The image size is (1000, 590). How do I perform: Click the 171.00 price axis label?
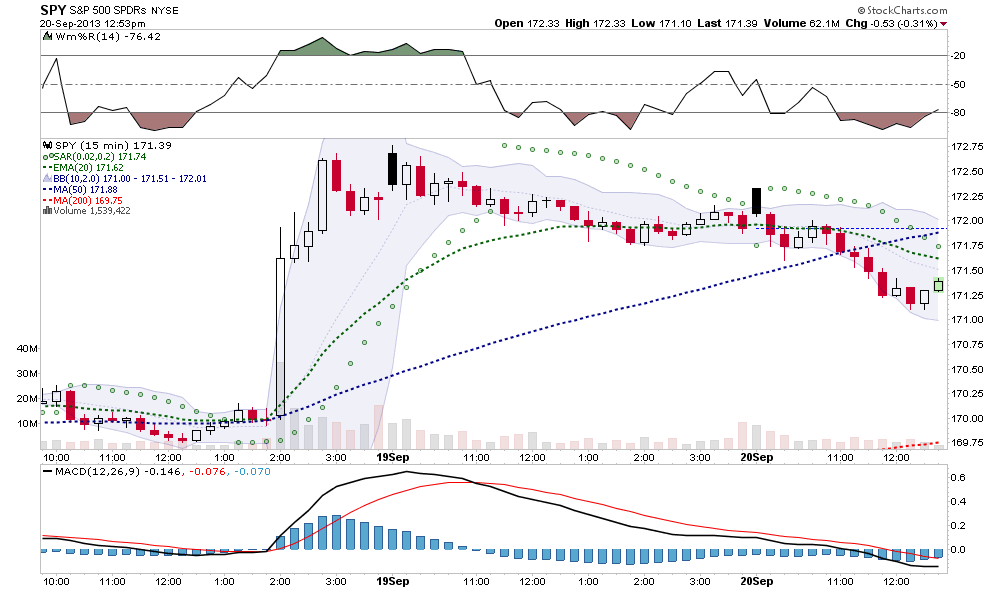(x=967, y=320)
